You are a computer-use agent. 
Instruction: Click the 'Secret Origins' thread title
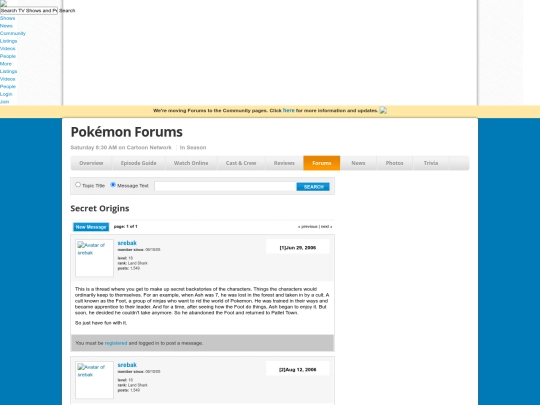(x=100, y=208)
